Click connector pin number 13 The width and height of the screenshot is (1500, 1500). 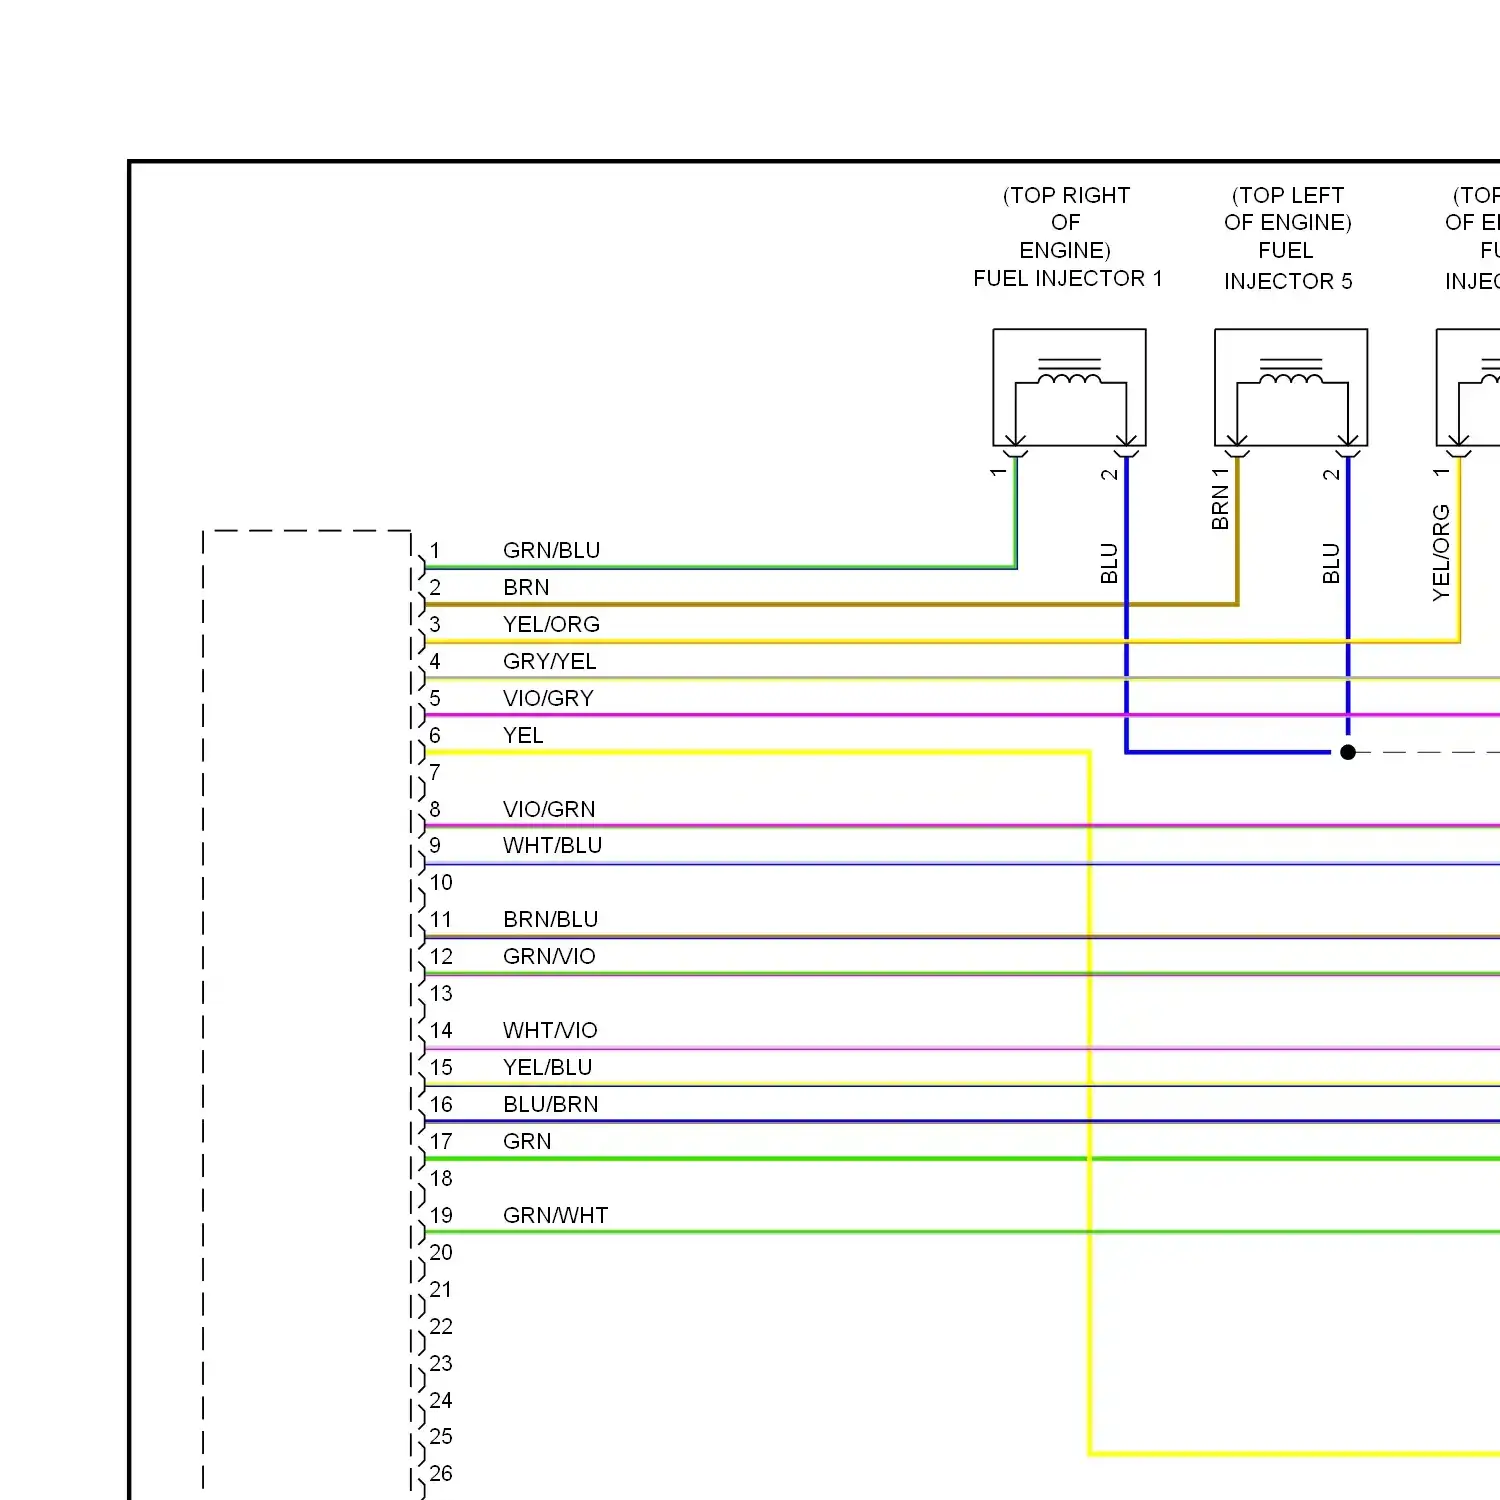tap(441, 994)
